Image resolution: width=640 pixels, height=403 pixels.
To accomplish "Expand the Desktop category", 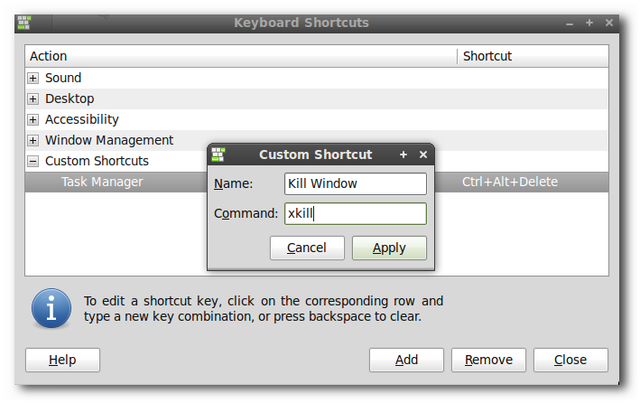I will tap(33, 99).
